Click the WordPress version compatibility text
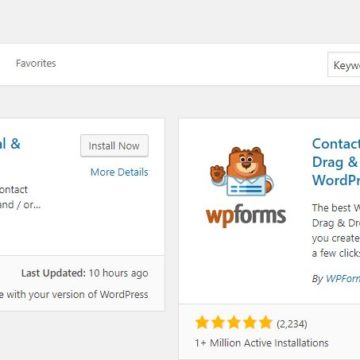360x360 pixels. tap(74, 294)
